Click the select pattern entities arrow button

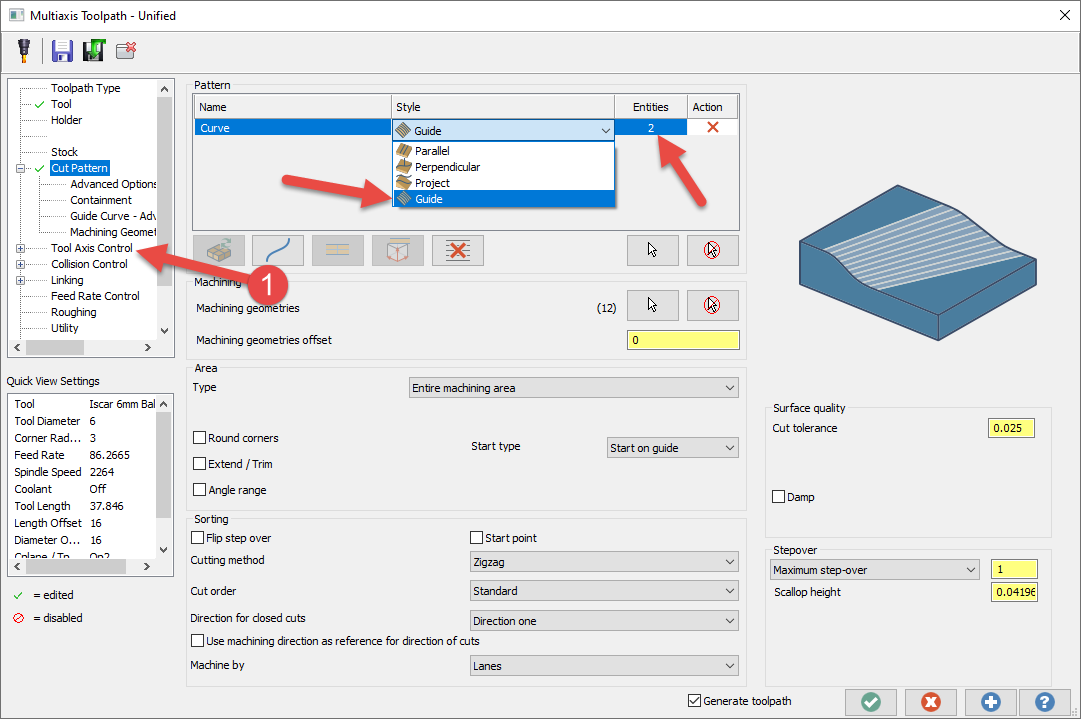tap(652, 250)
